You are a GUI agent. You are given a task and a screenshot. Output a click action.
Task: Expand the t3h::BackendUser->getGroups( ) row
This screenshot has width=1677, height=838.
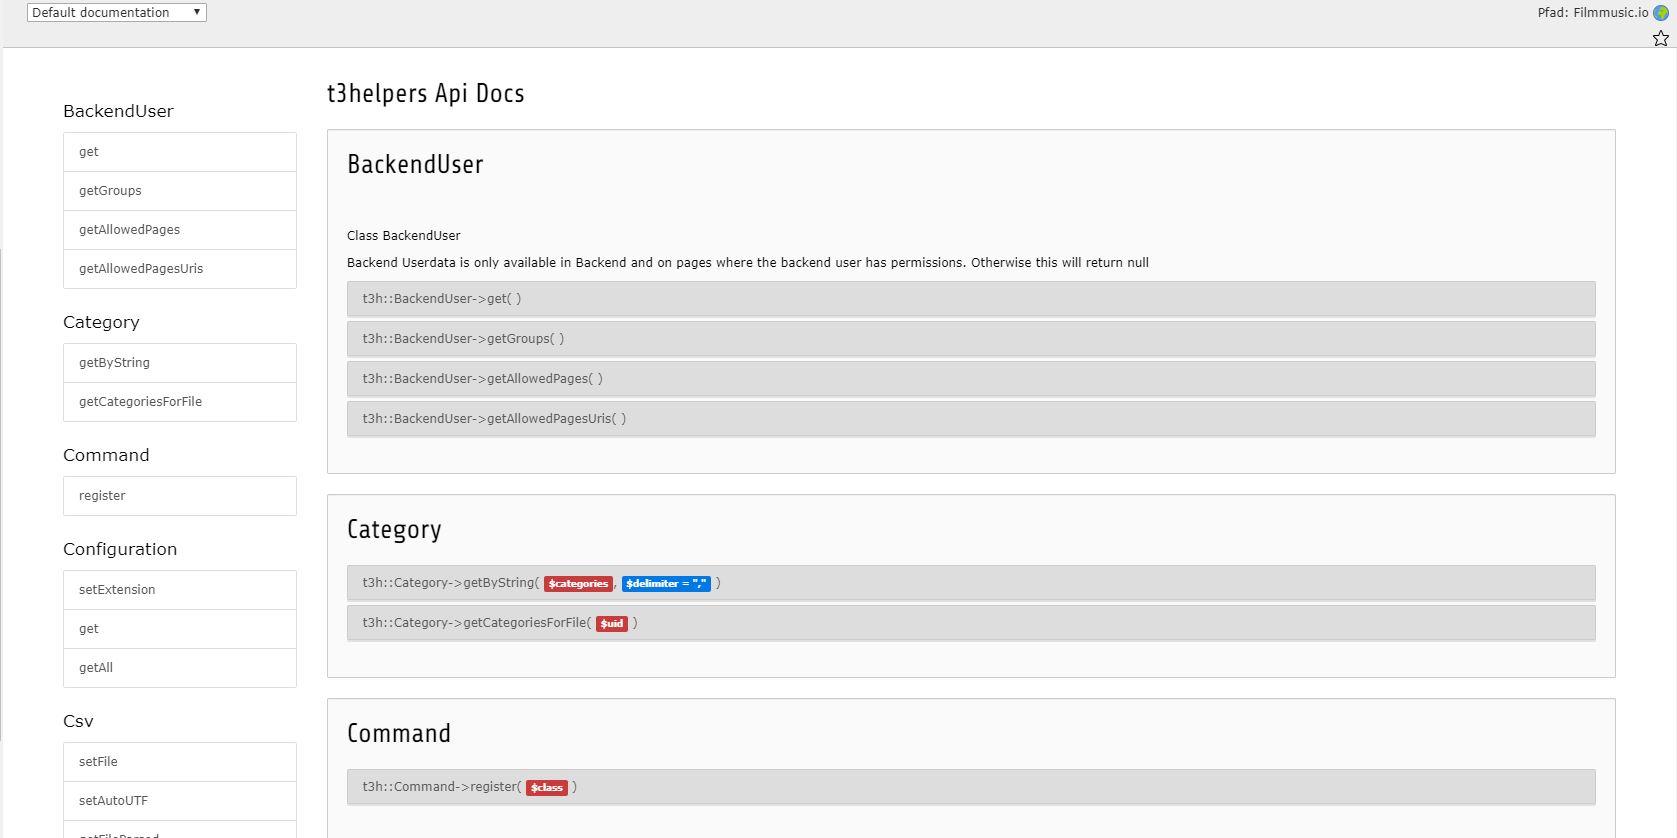[x=971, y=339]
